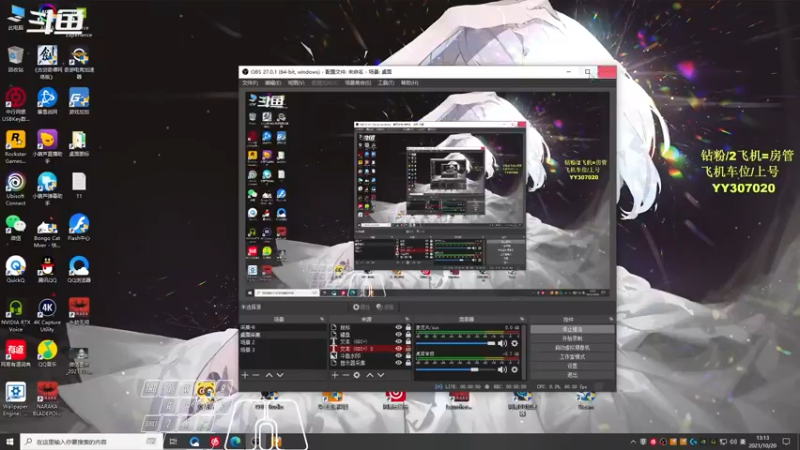Pop out the 混音器 dock panel

pyautogui.click(x=521, y=319)
